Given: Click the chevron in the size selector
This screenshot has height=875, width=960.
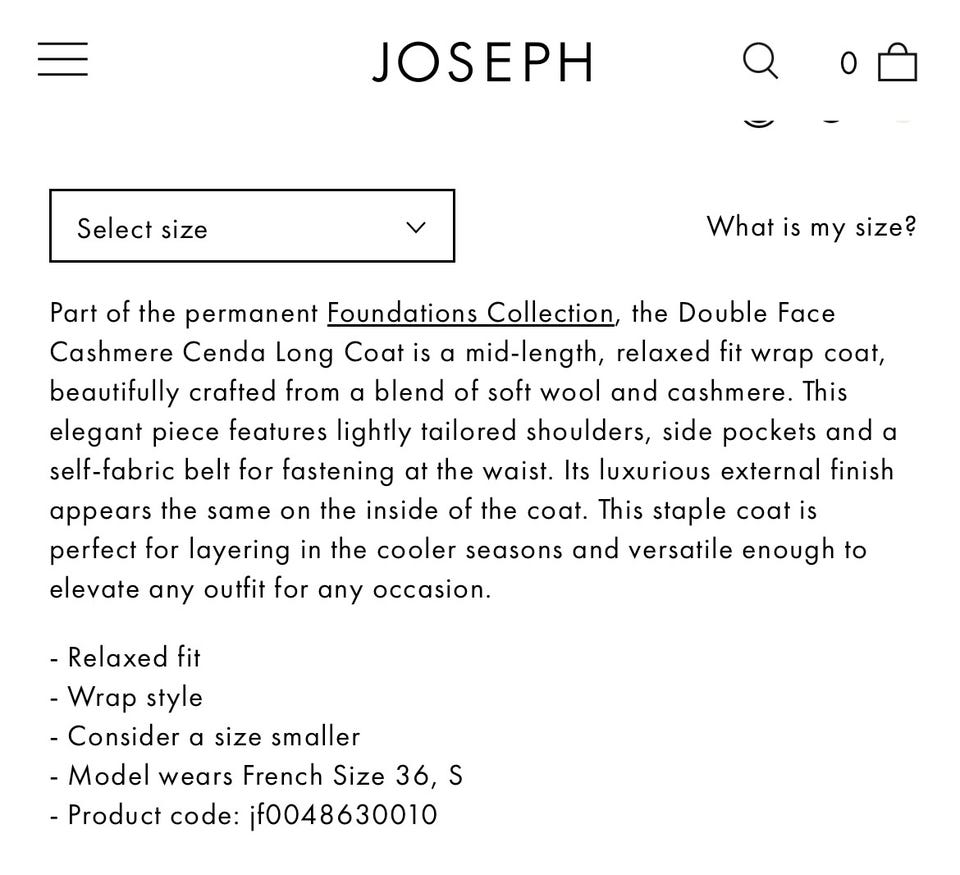Looking at the screenshot, I should 416,227.
